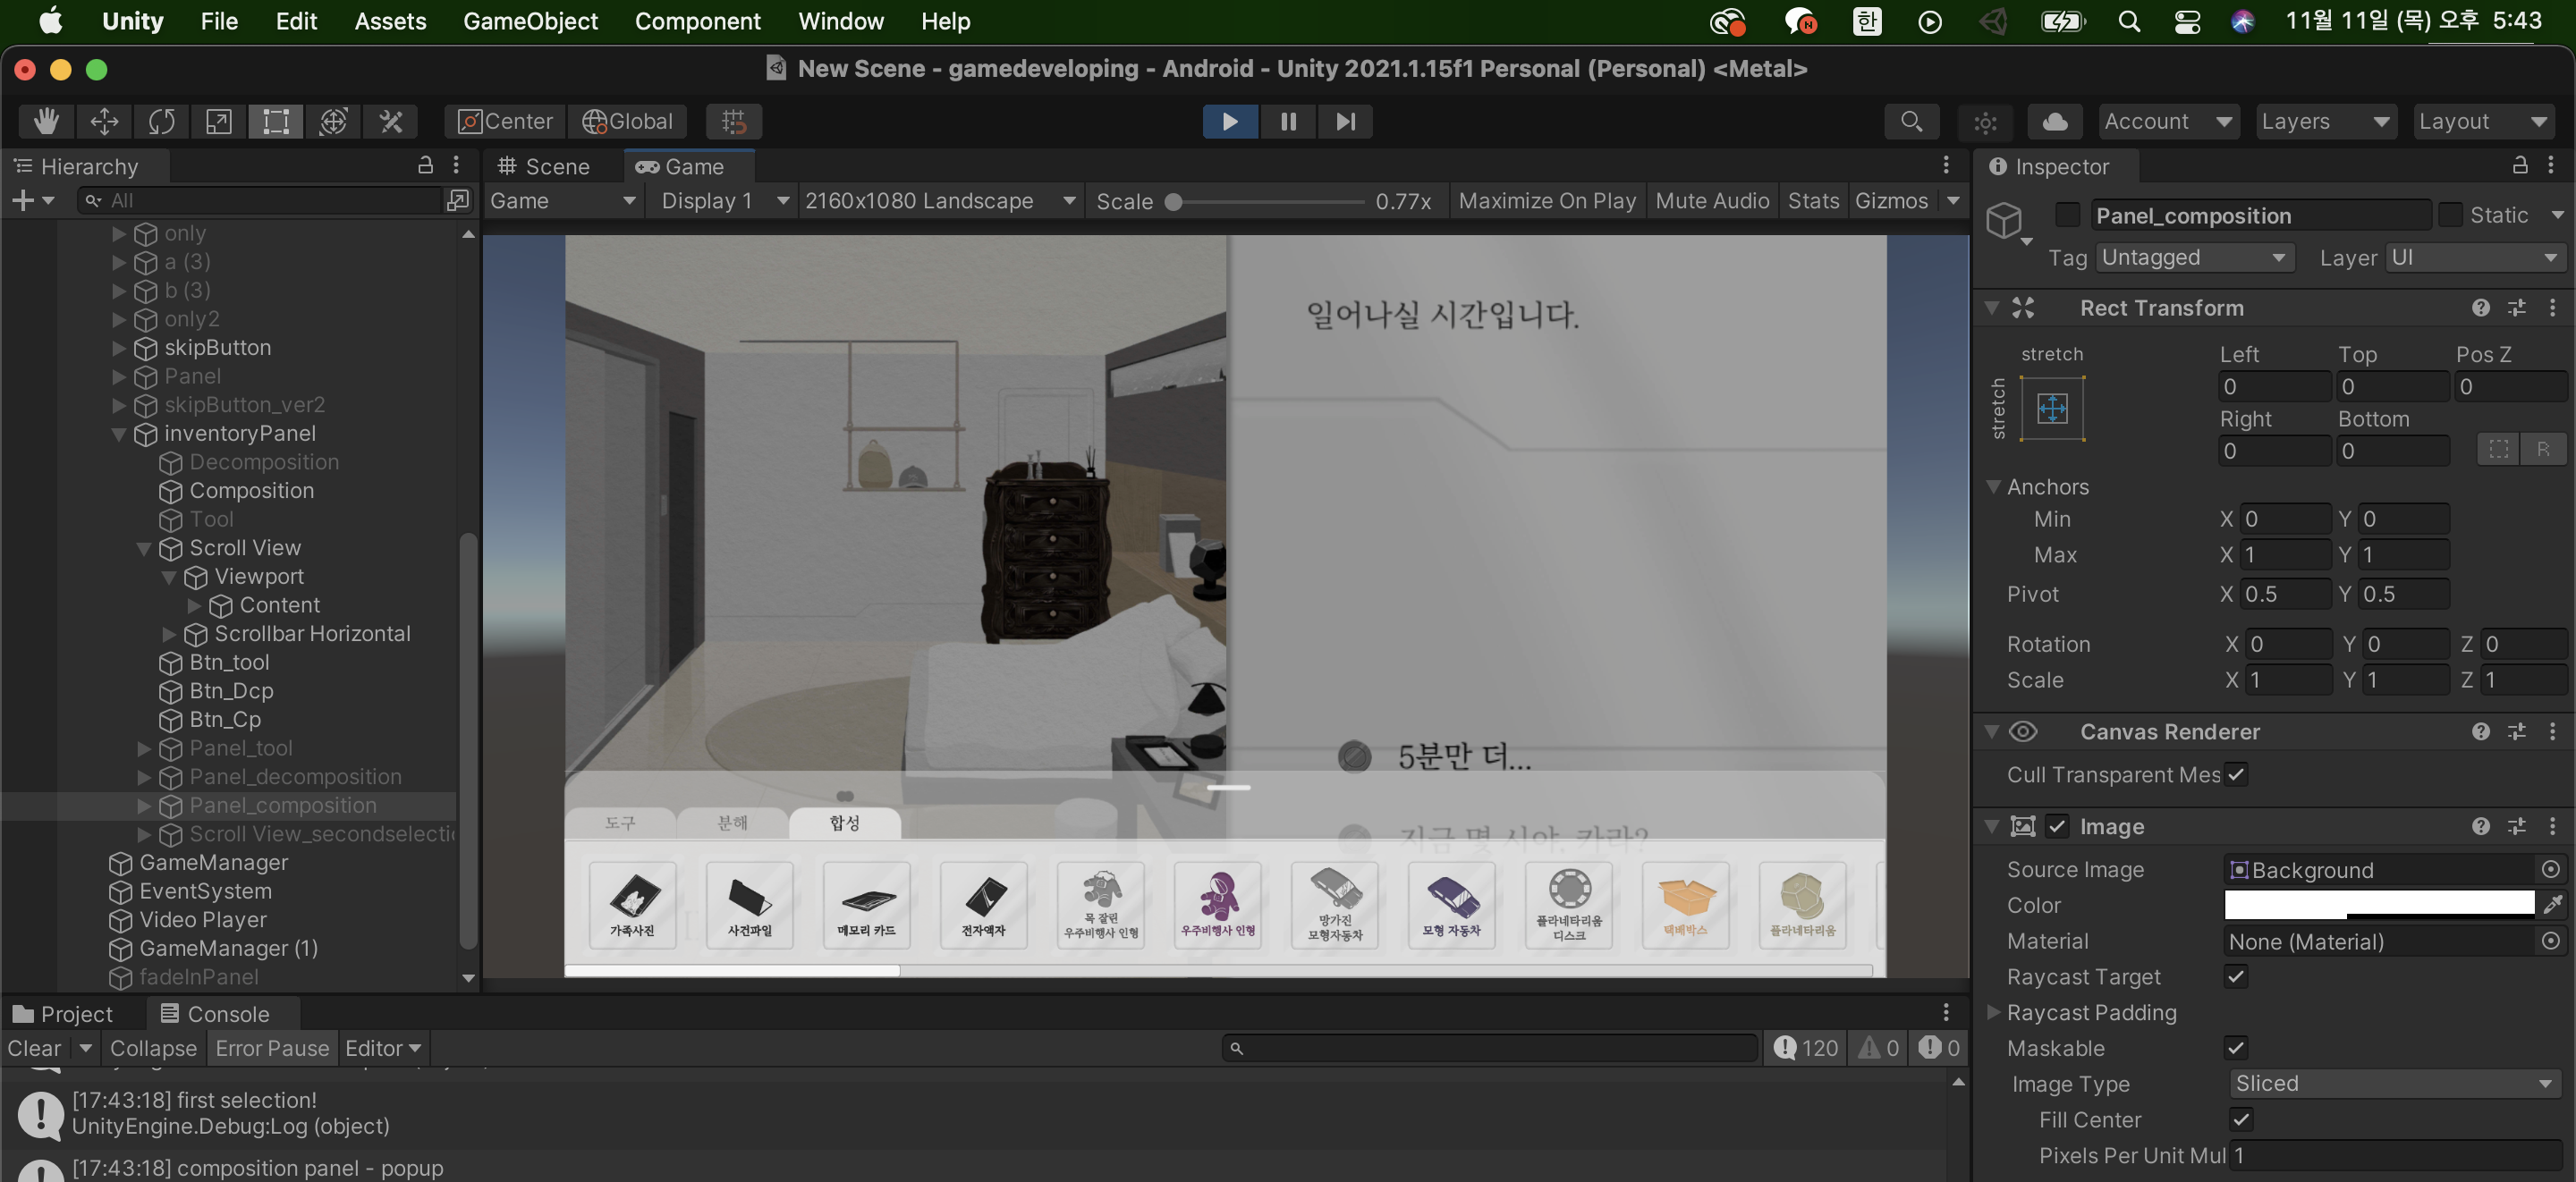
Task: Toggle Mute Audio in Game view
Action: 1711,200
